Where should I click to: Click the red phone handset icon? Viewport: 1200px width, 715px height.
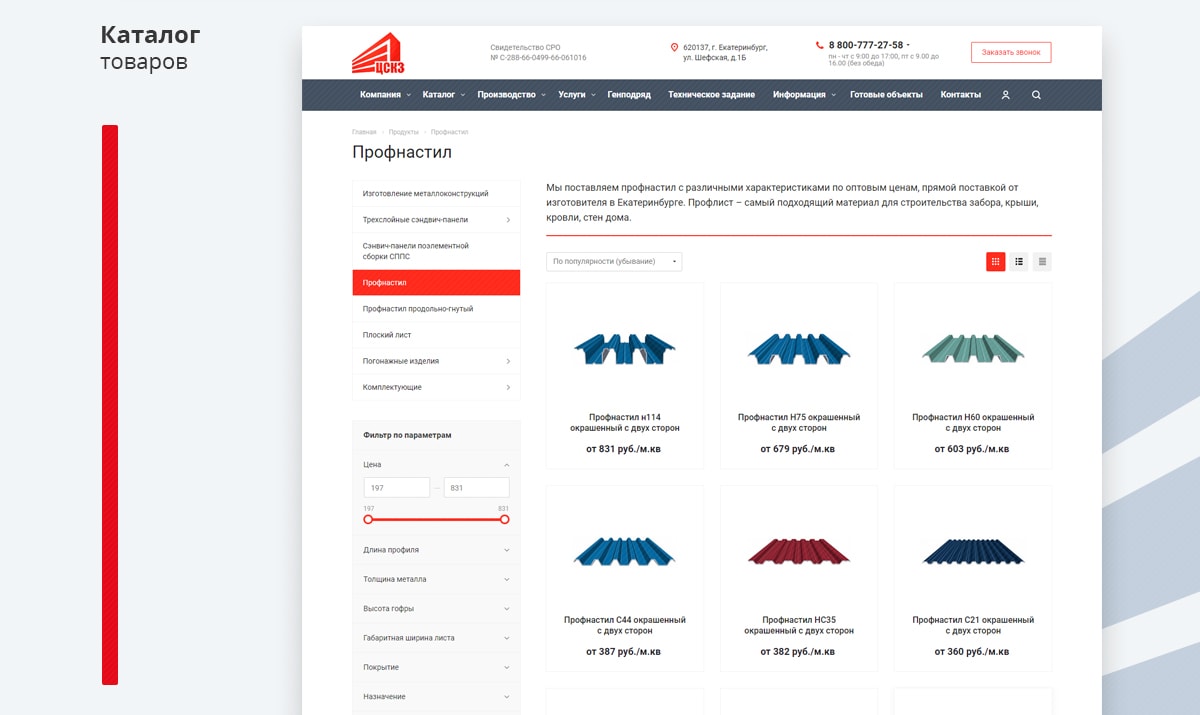pos(820,45)
